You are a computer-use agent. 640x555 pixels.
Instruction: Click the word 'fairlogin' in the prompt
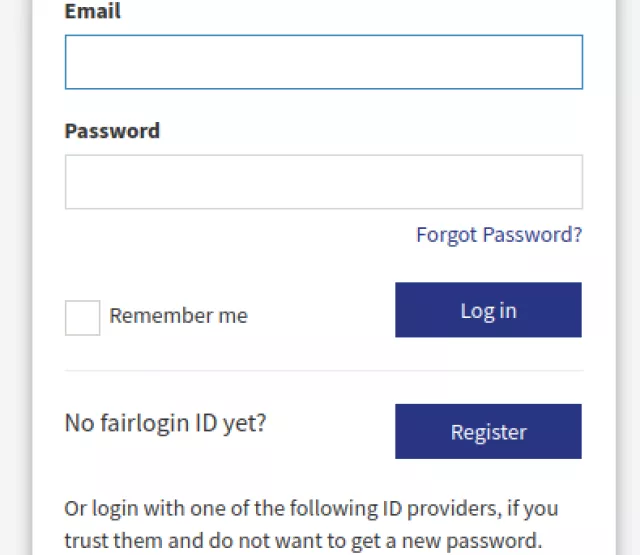point(142,423)
